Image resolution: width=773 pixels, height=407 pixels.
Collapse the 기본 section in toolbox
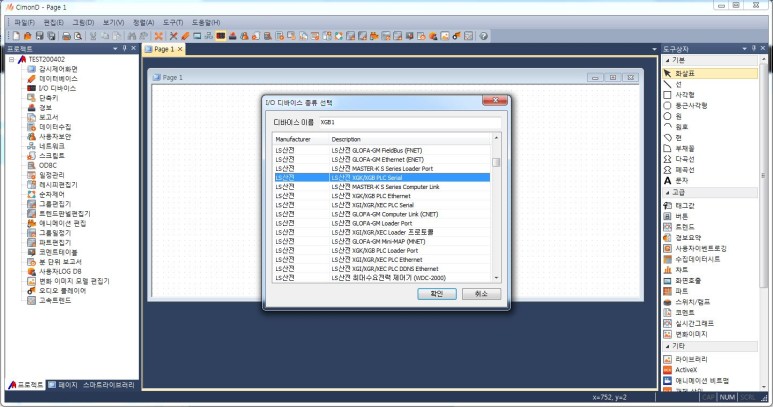click(668, 60)
